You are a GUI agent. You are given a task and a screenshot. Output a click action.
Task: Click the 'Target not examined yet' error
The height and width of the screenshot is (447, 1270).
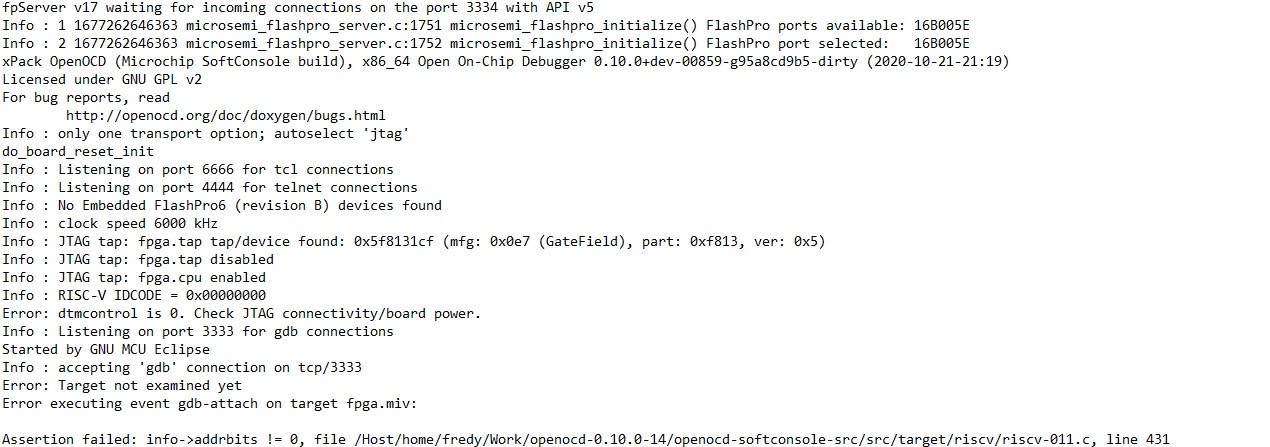click(x=122, y=386)
